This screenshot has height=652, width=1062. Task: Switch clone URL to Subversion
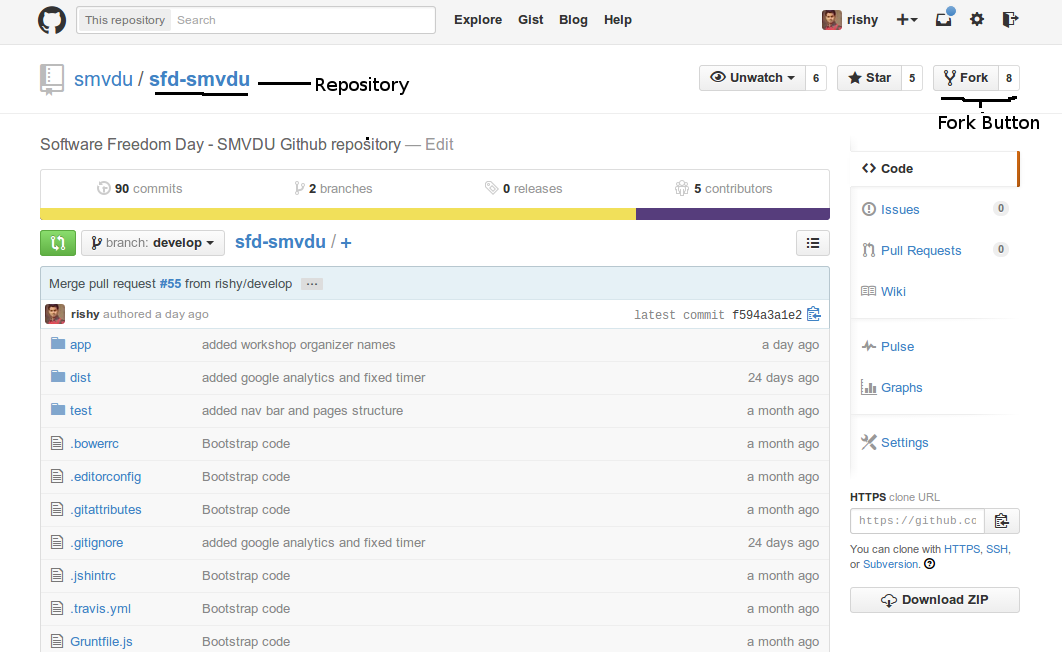(891, 564)
